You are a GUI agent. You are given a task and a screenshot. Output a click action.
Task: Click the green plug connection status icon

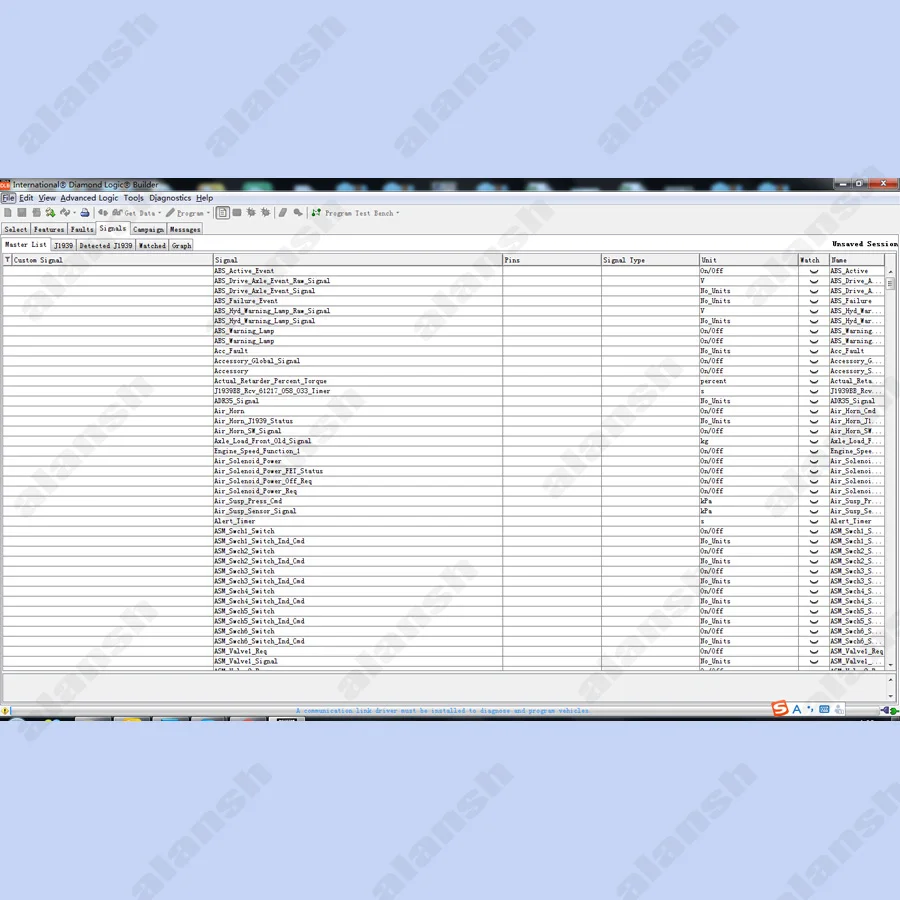click(x=894, y=711)
